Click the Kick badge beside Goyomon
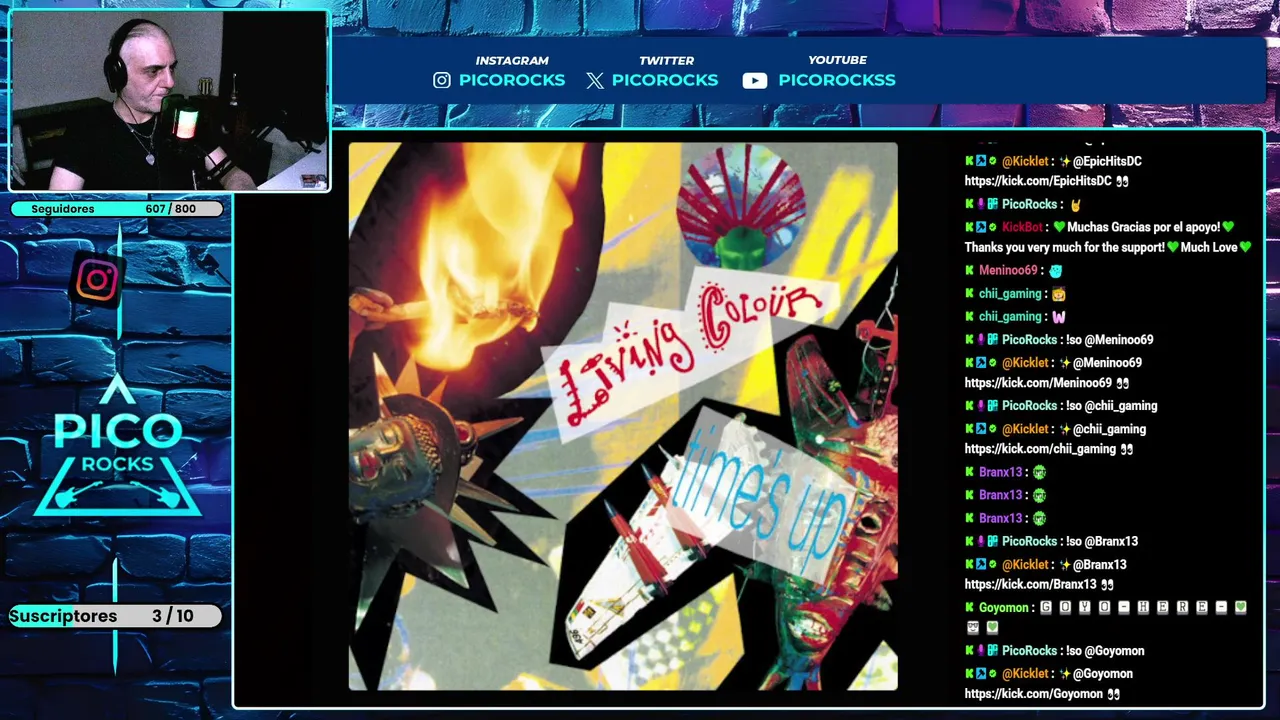Screen dimensions: 1280x720 [969, 607]
